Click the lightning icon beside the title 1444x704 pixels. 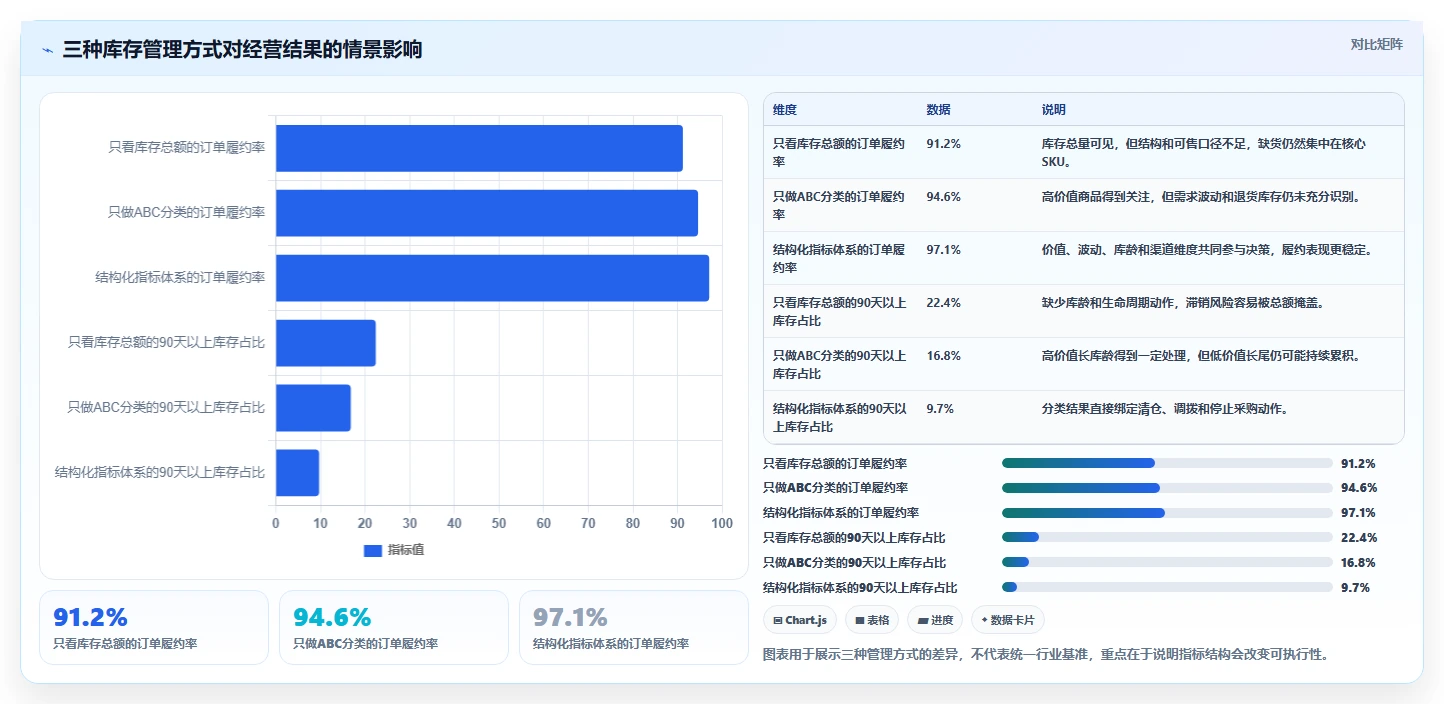point(47,50)
